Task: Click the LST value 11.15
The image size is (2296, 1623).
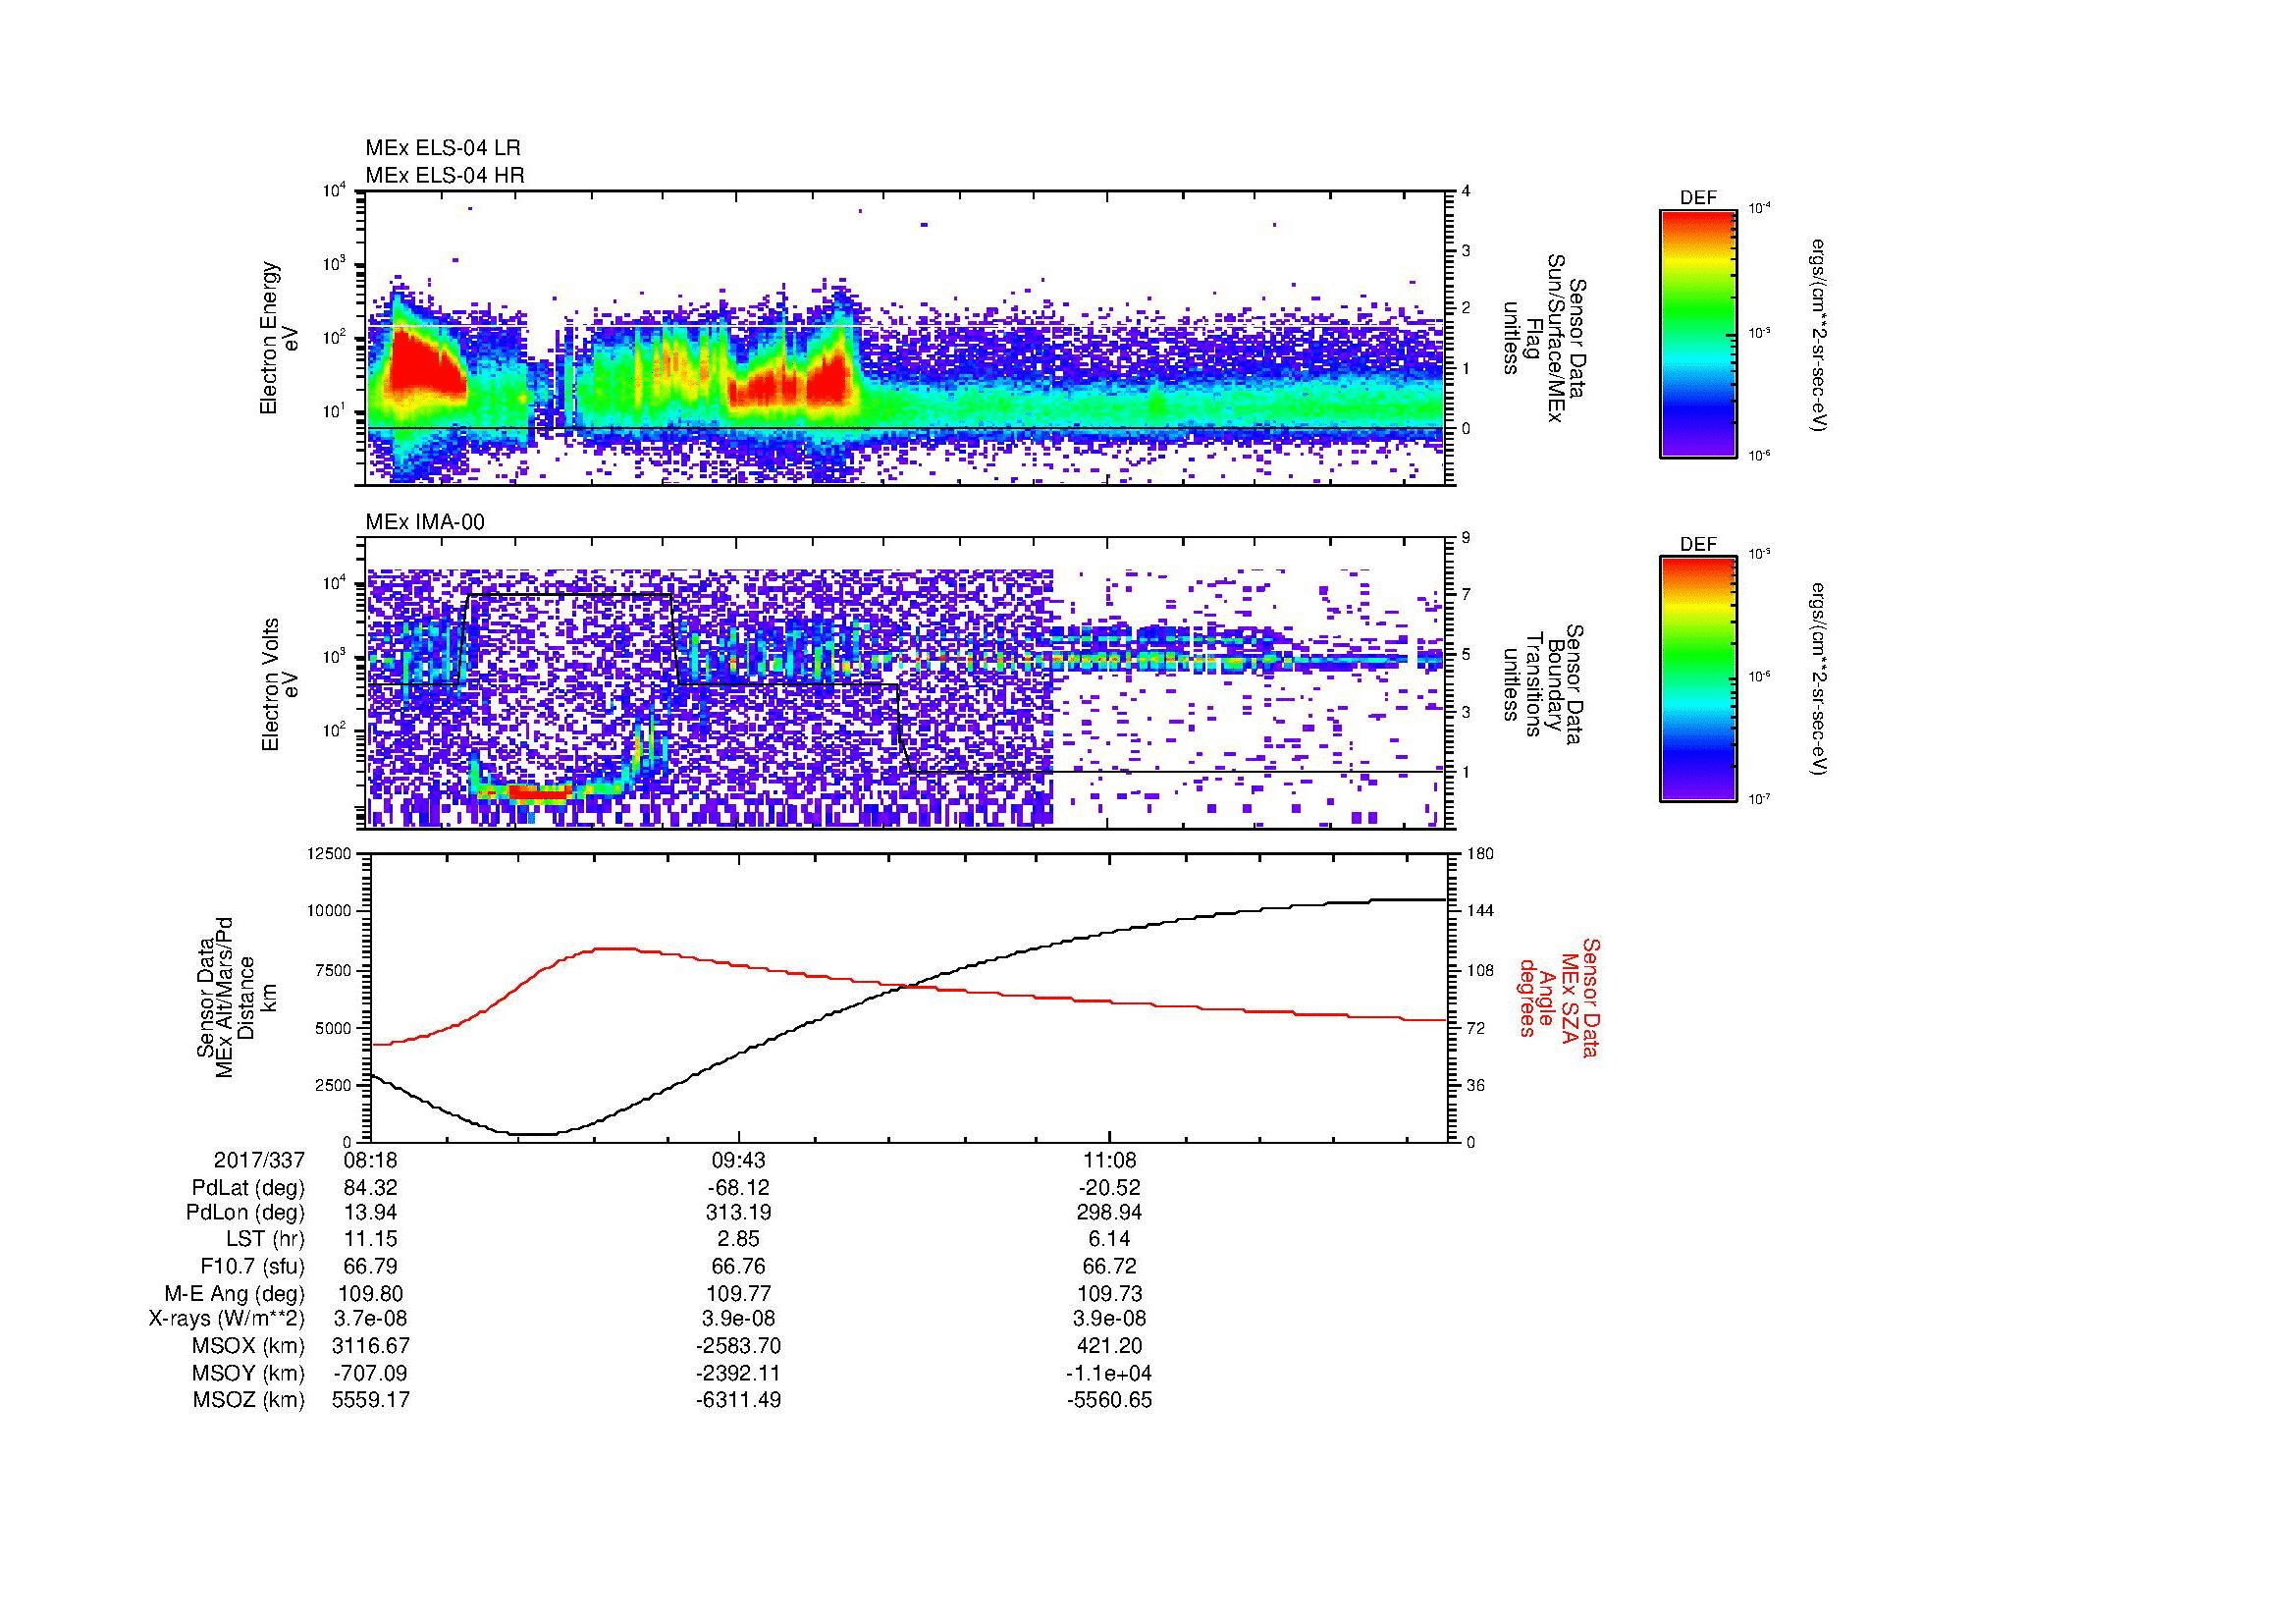Action: pos(370,1240)
